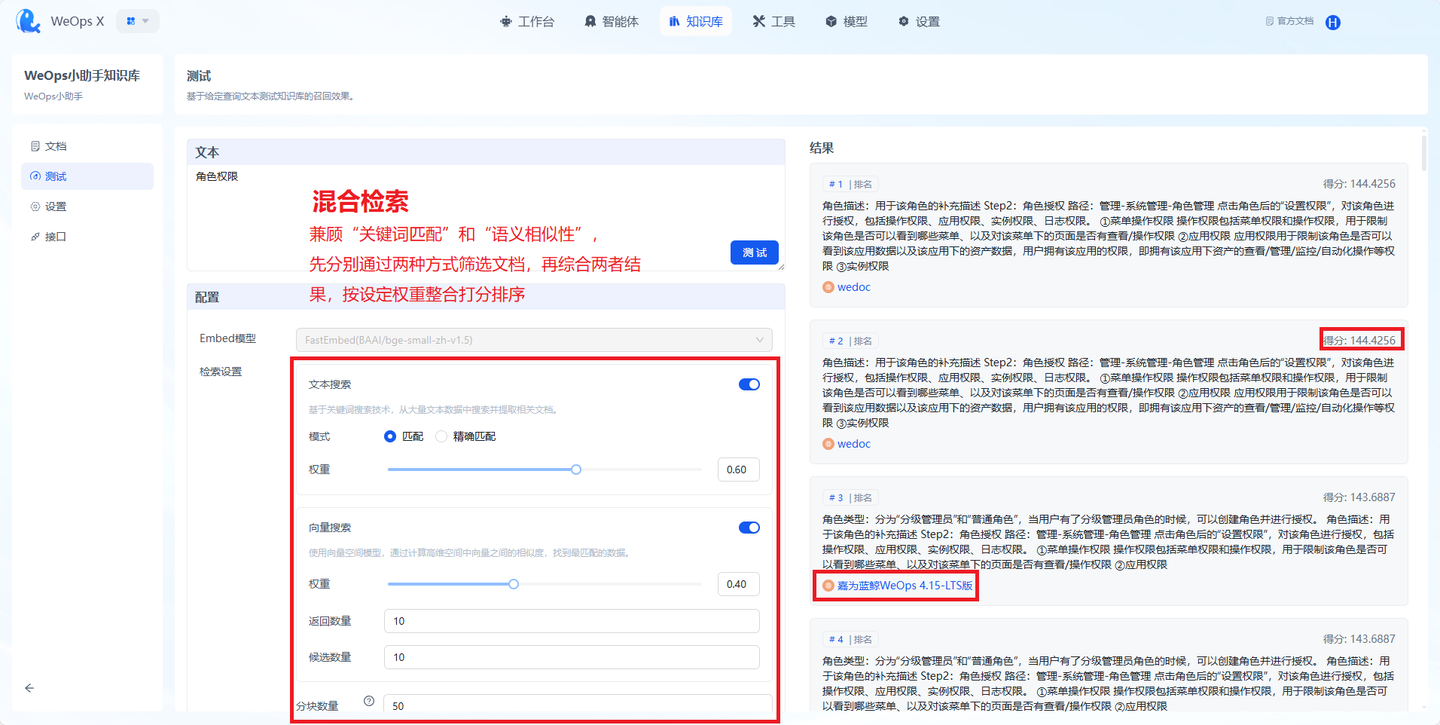The height and width of the screenshot is (725, 1440).
Task: Open the 模型 tab
Action: 847,21
